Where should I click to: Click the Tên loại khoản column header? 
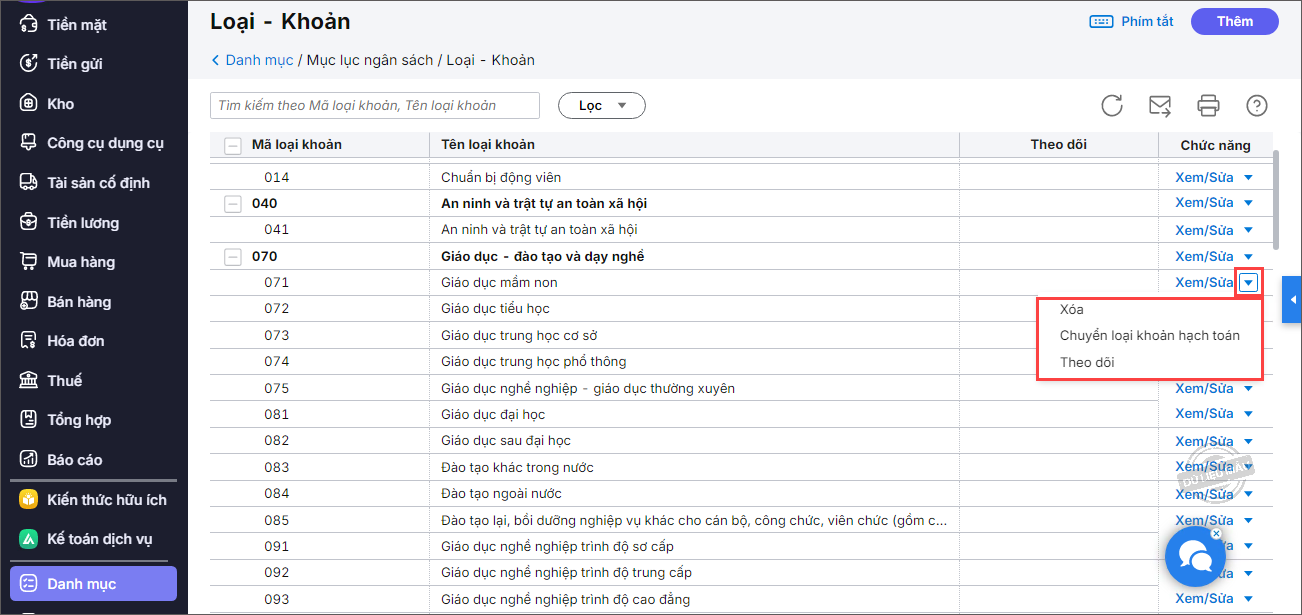(x=694, y=145)
